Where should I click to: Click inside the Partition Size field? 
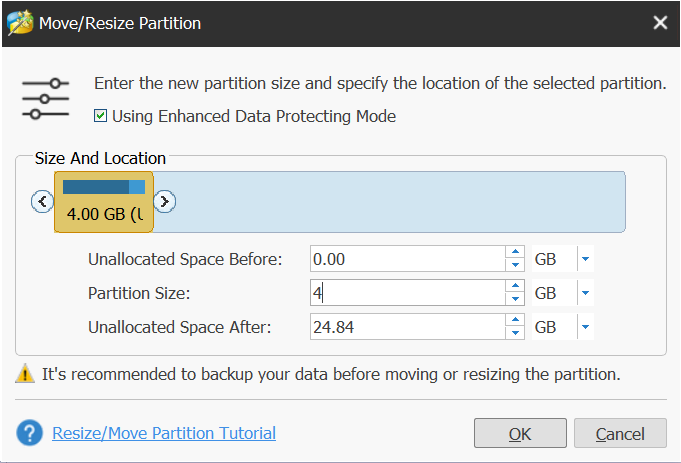pos(405,293)
